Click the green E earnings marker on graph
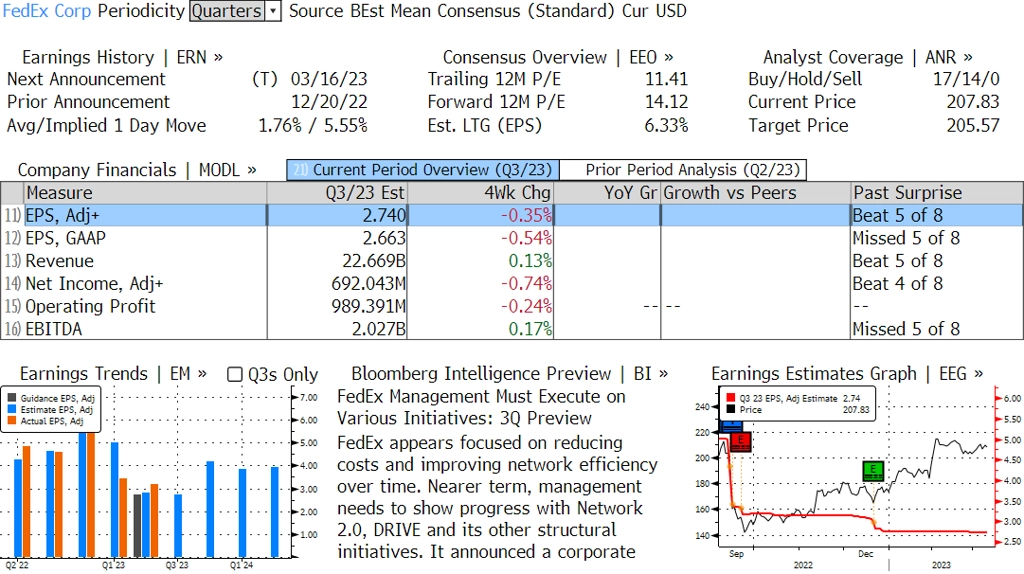 pos(873,471)
